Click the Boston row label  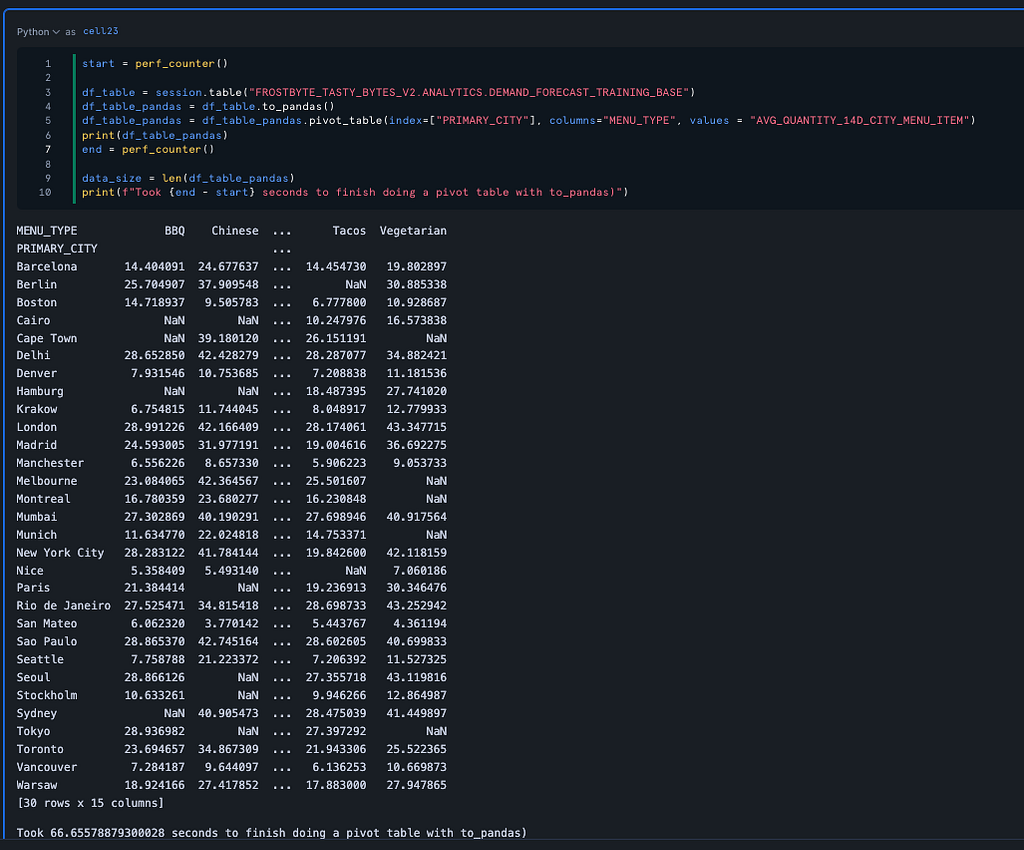pos(37,302)
